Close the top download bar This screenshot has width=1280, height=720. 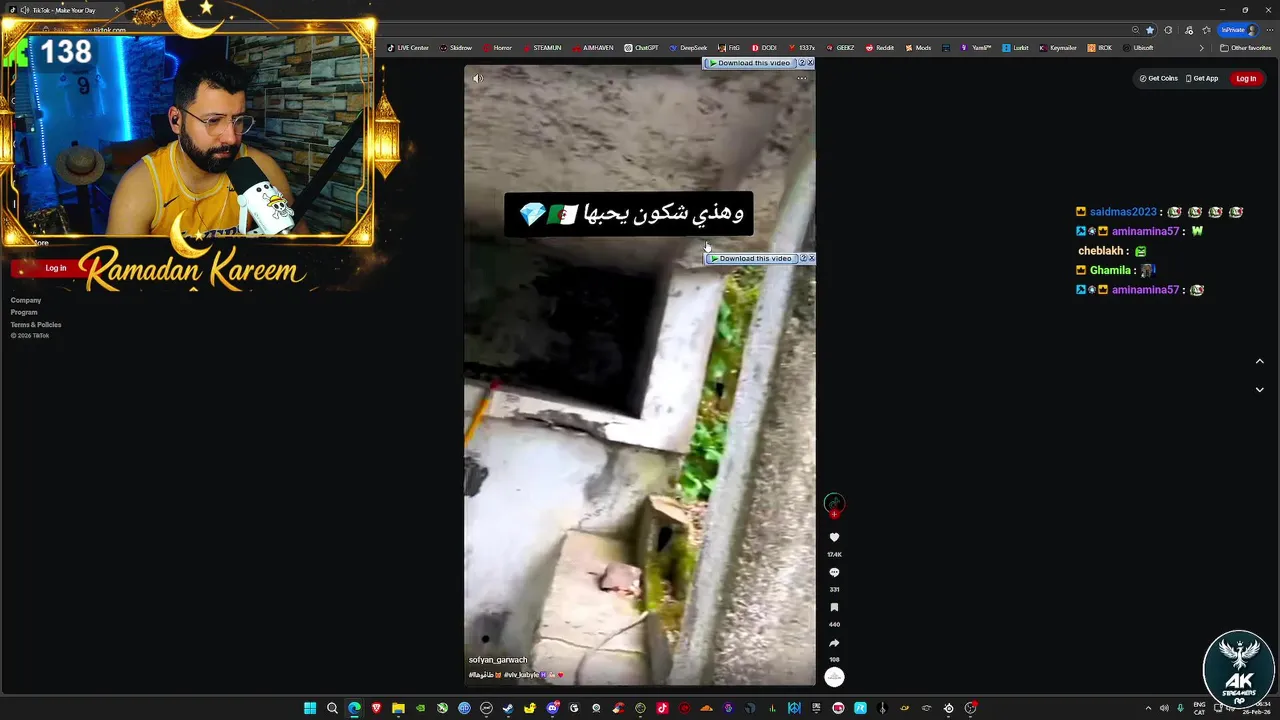point(810,63)
